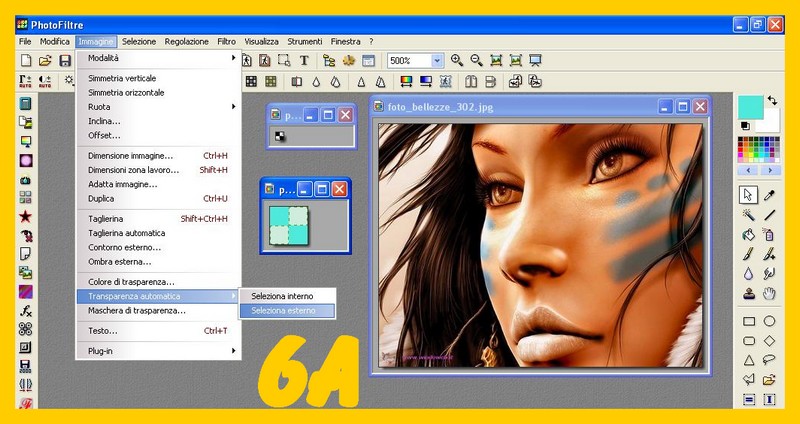Select the lasso selection shape
The height and width of the screenshot is (424, 800).
770,360
